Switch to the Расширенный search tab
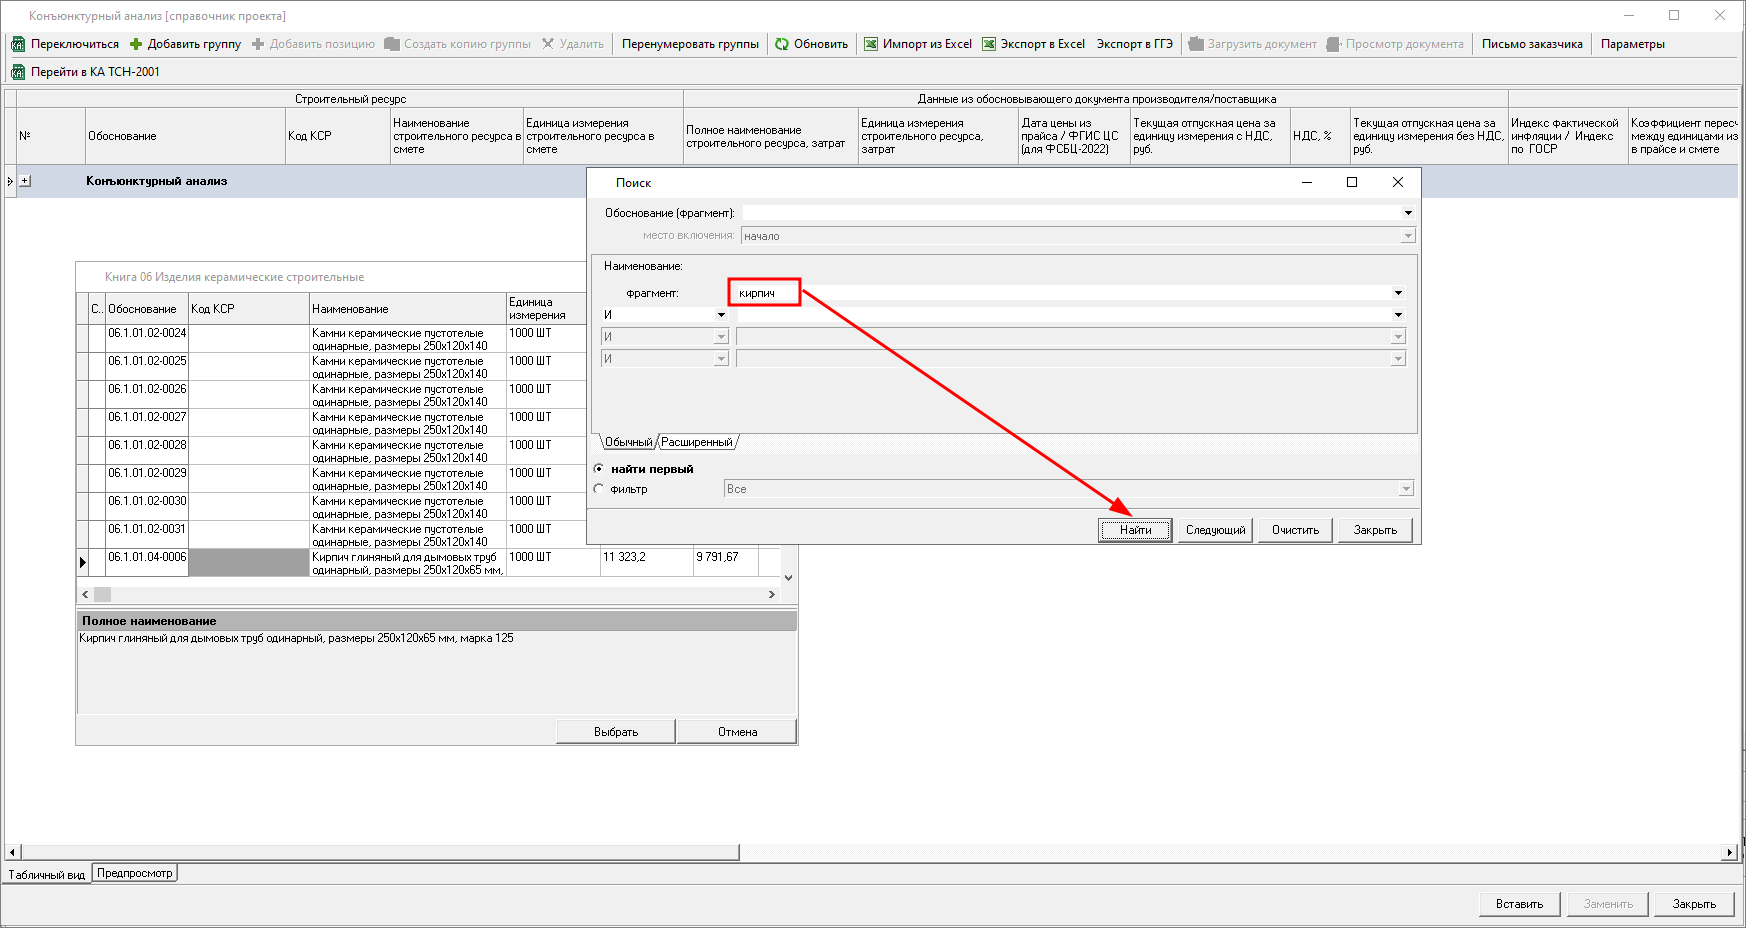Screen dimensions: 1746x928 tap(697, 442)
